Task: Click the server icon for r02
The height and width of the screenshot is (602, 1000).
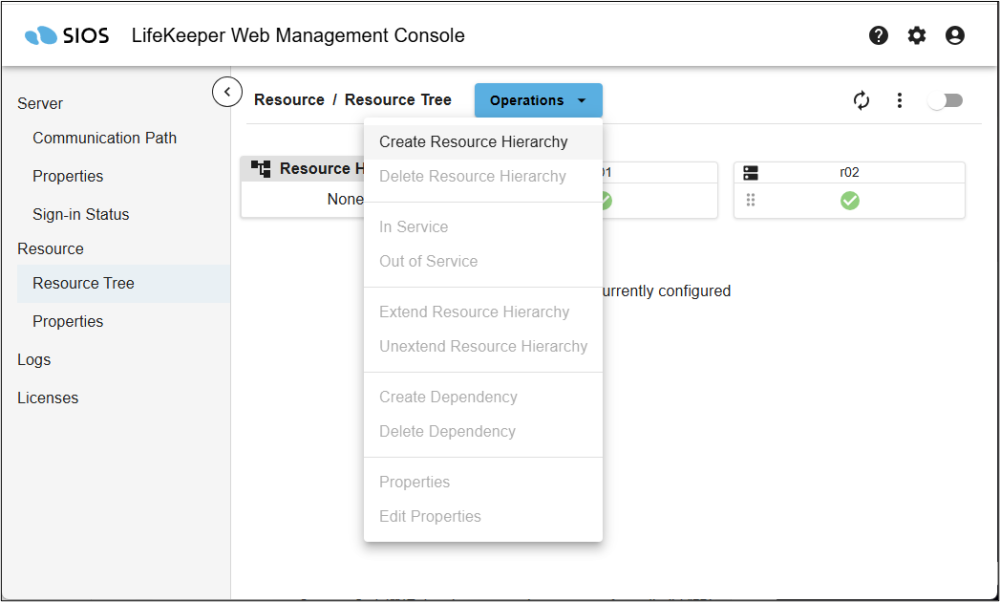Action: pos(751,173)
